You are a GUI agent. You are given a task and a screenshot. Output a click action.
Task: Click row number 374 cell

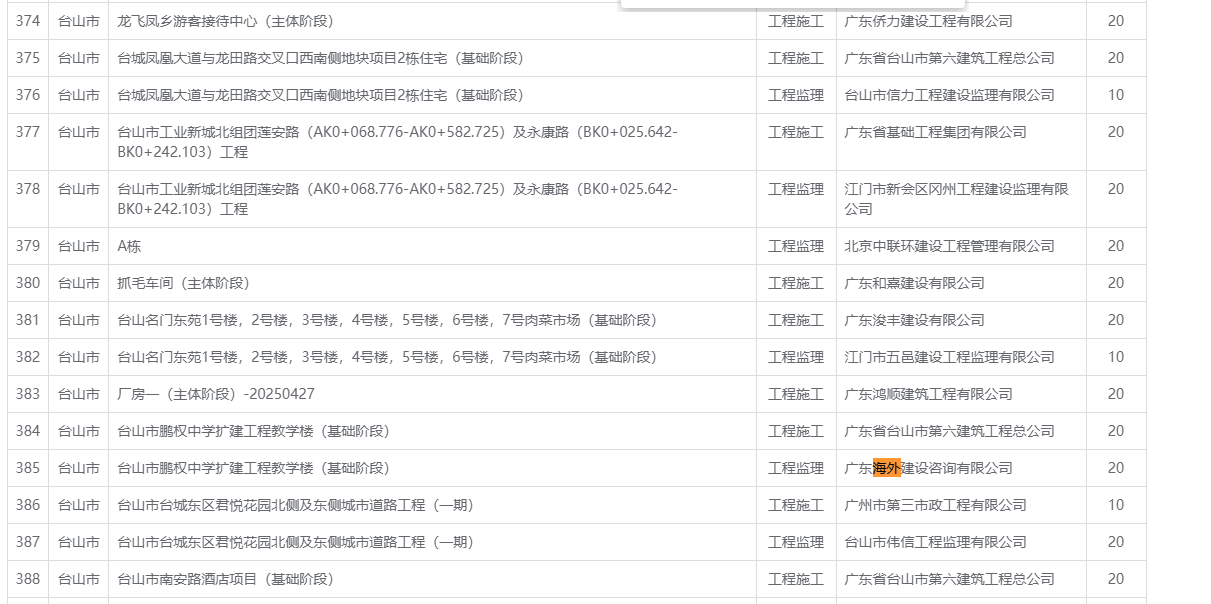tap(28, 21)
